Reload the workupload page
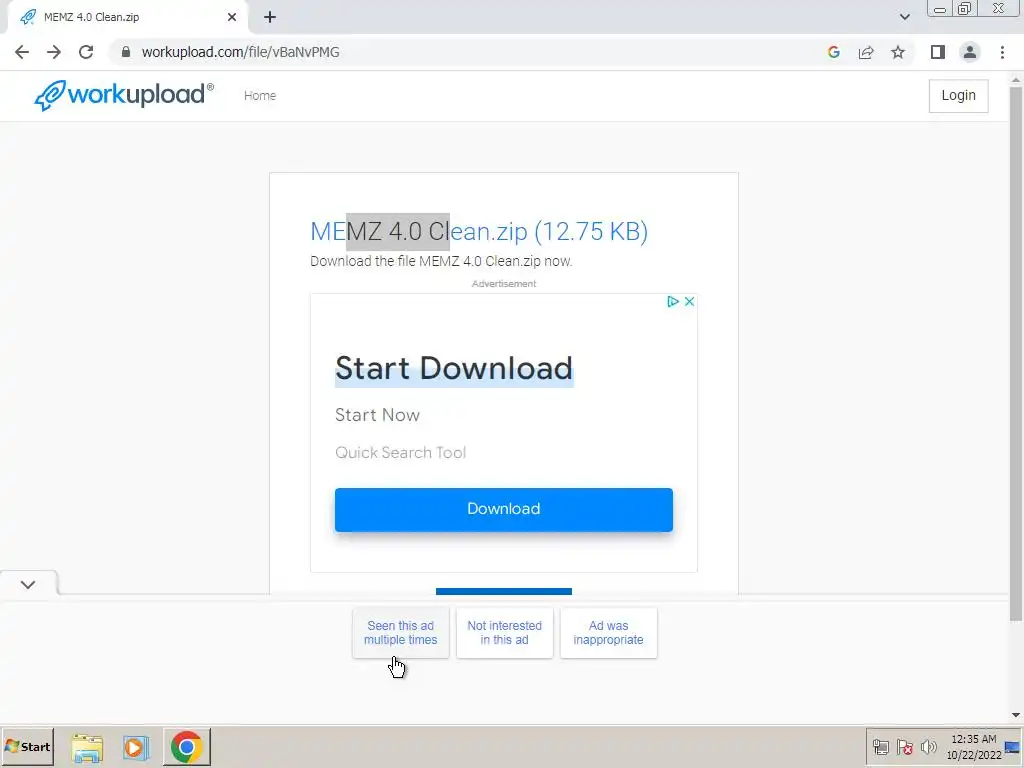The height and width of the screenshot is (768, 1024). tap(86, 52)
